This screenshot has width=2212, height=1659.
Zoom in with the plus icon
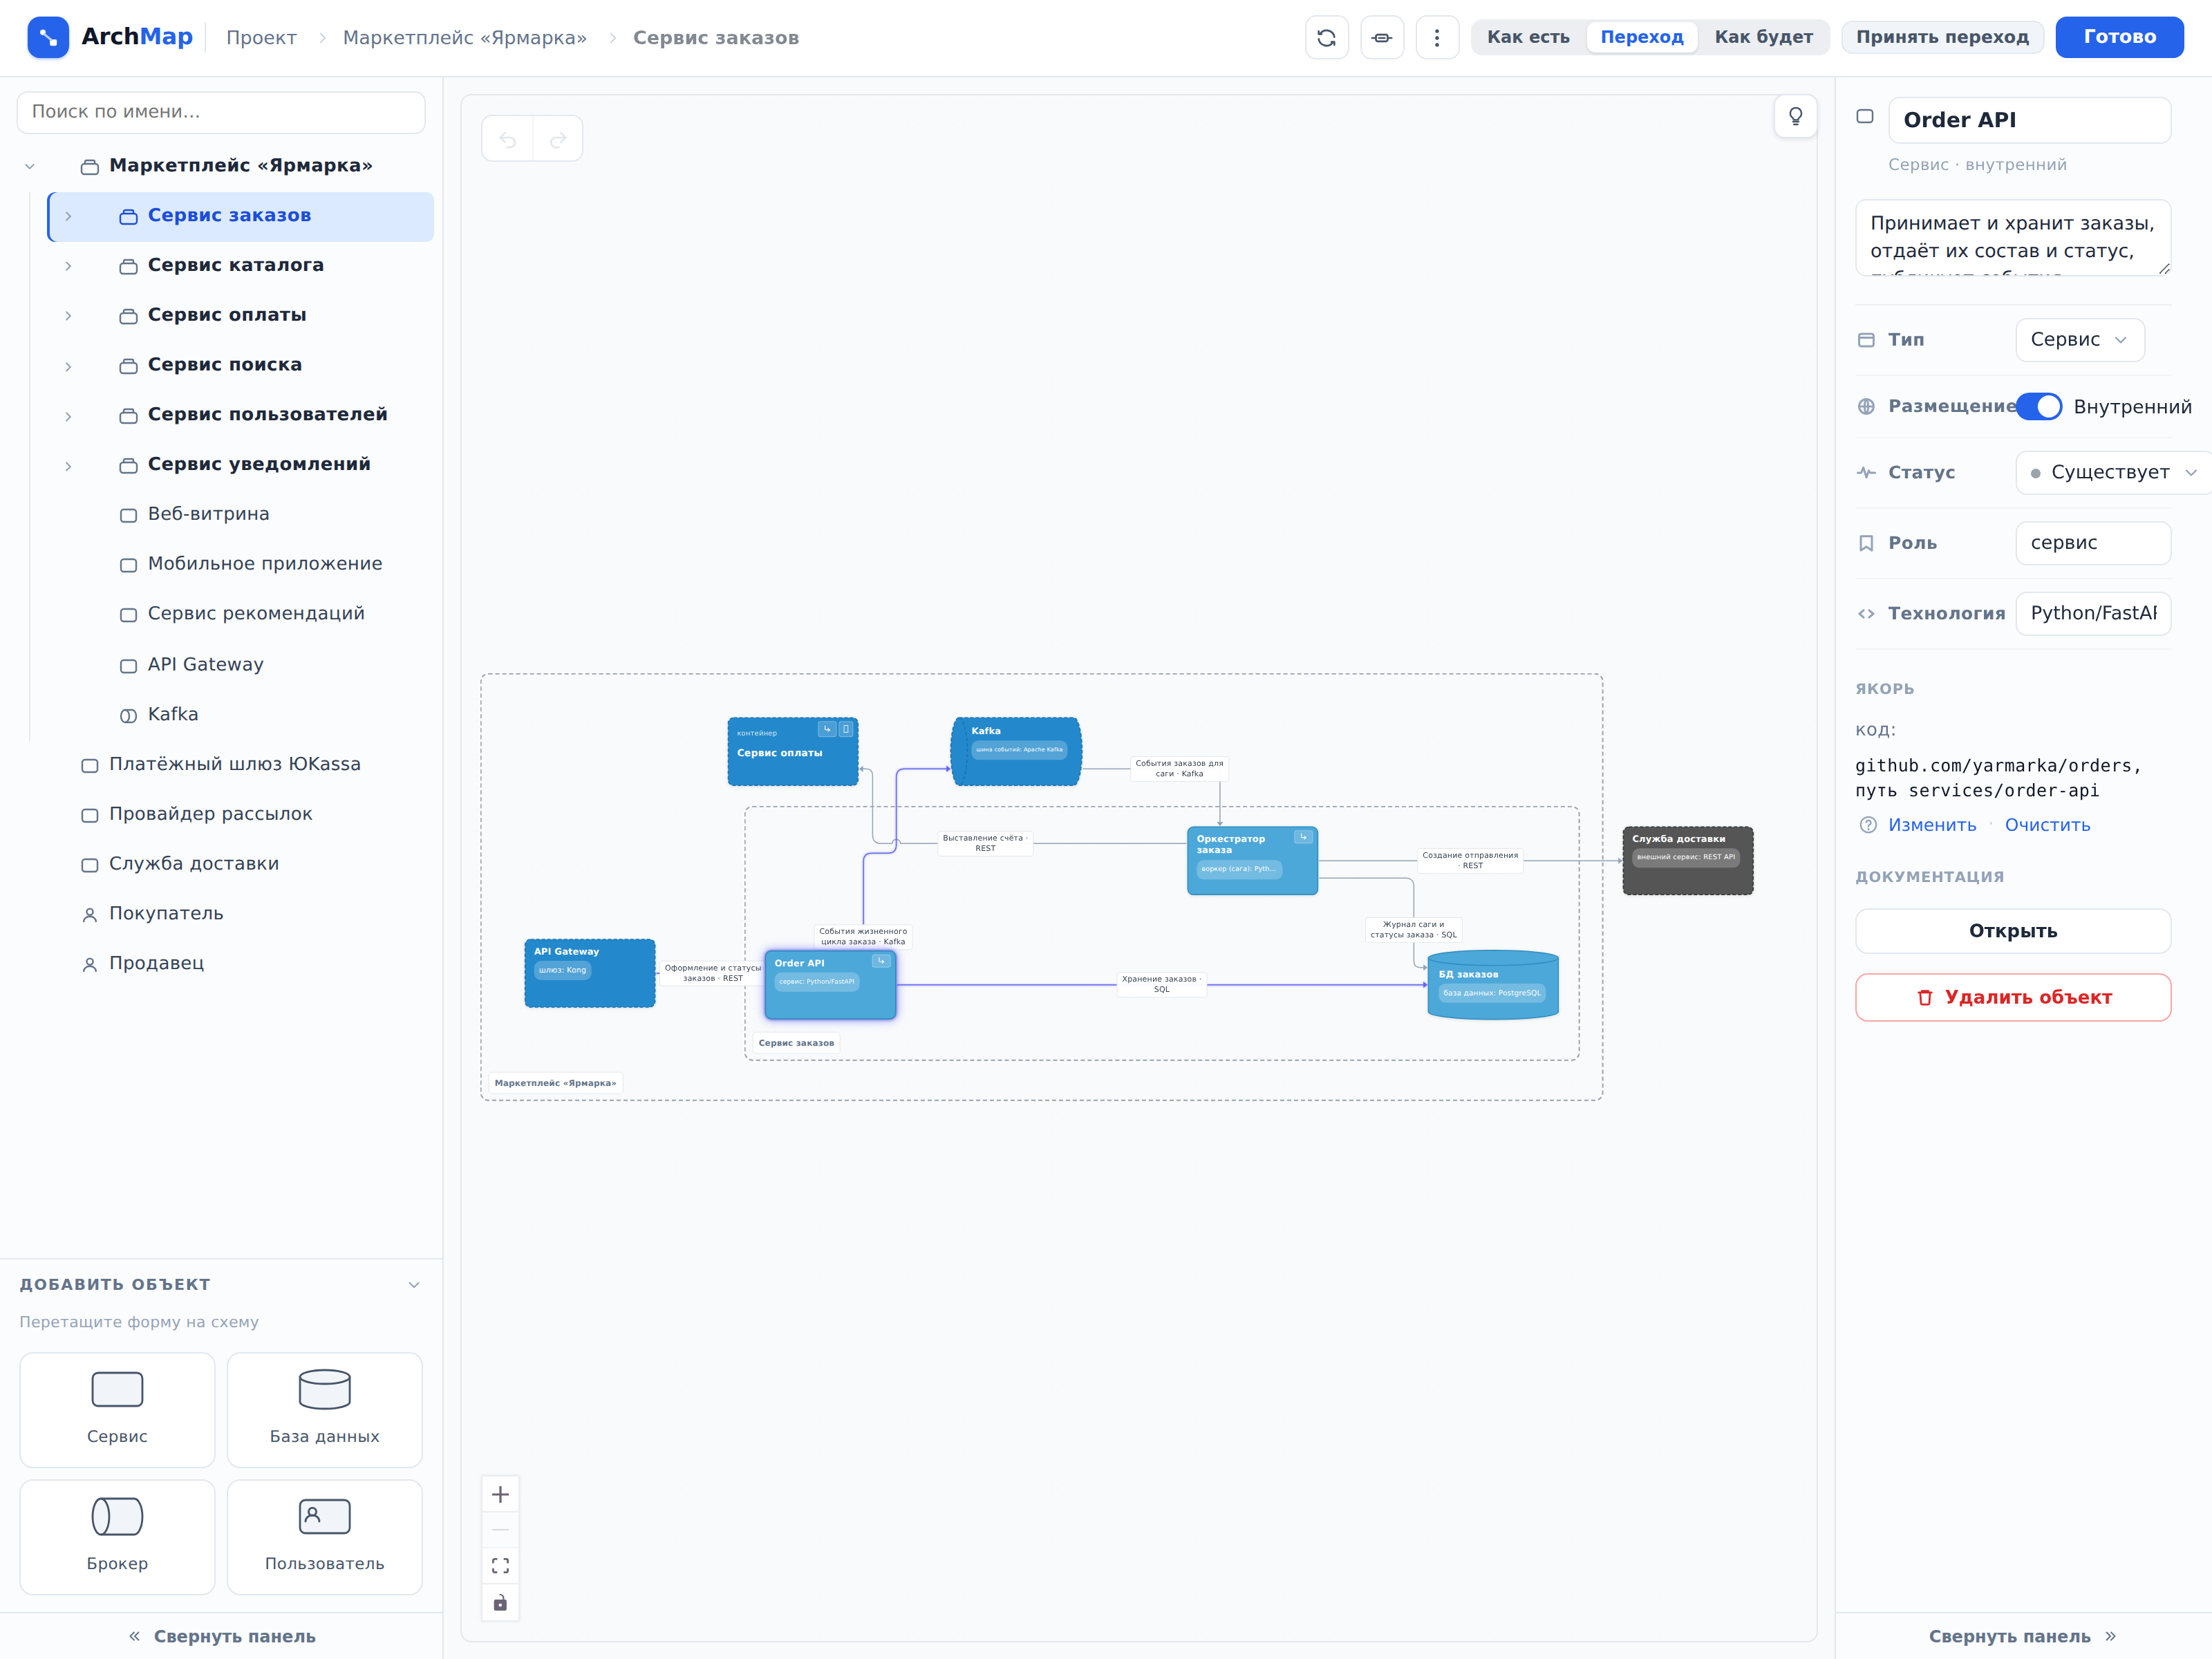(x=500, y=1494)
